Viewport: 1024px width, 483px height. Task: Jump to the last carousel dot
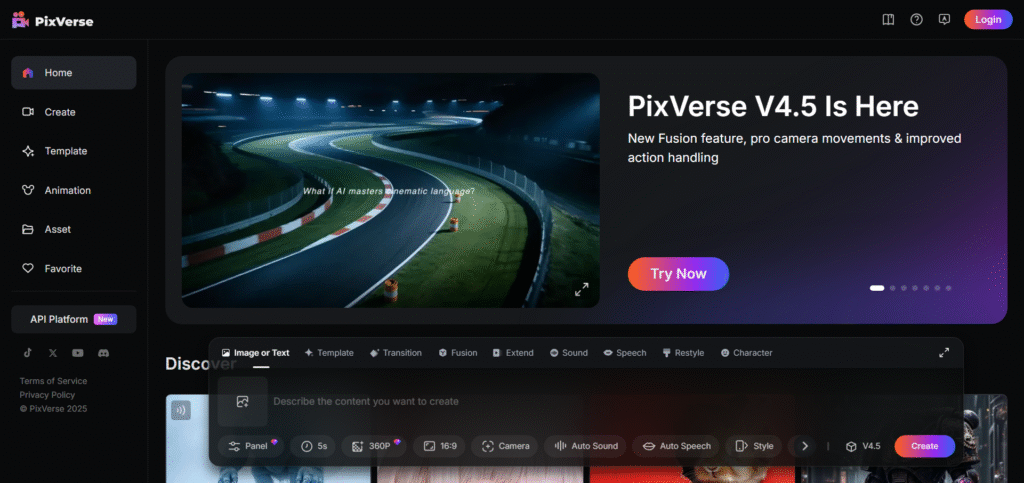point(948,288)
